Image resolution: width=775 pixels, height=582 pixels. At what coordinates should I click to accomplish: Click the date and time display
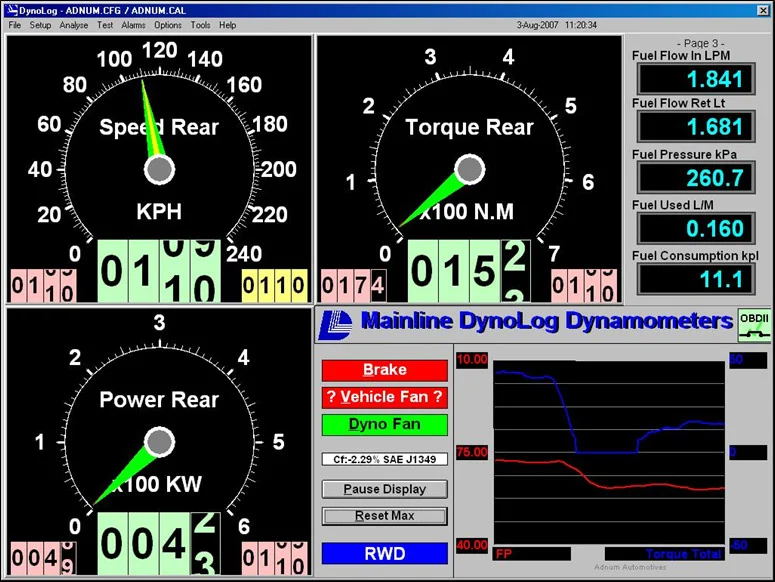[557, 25]
